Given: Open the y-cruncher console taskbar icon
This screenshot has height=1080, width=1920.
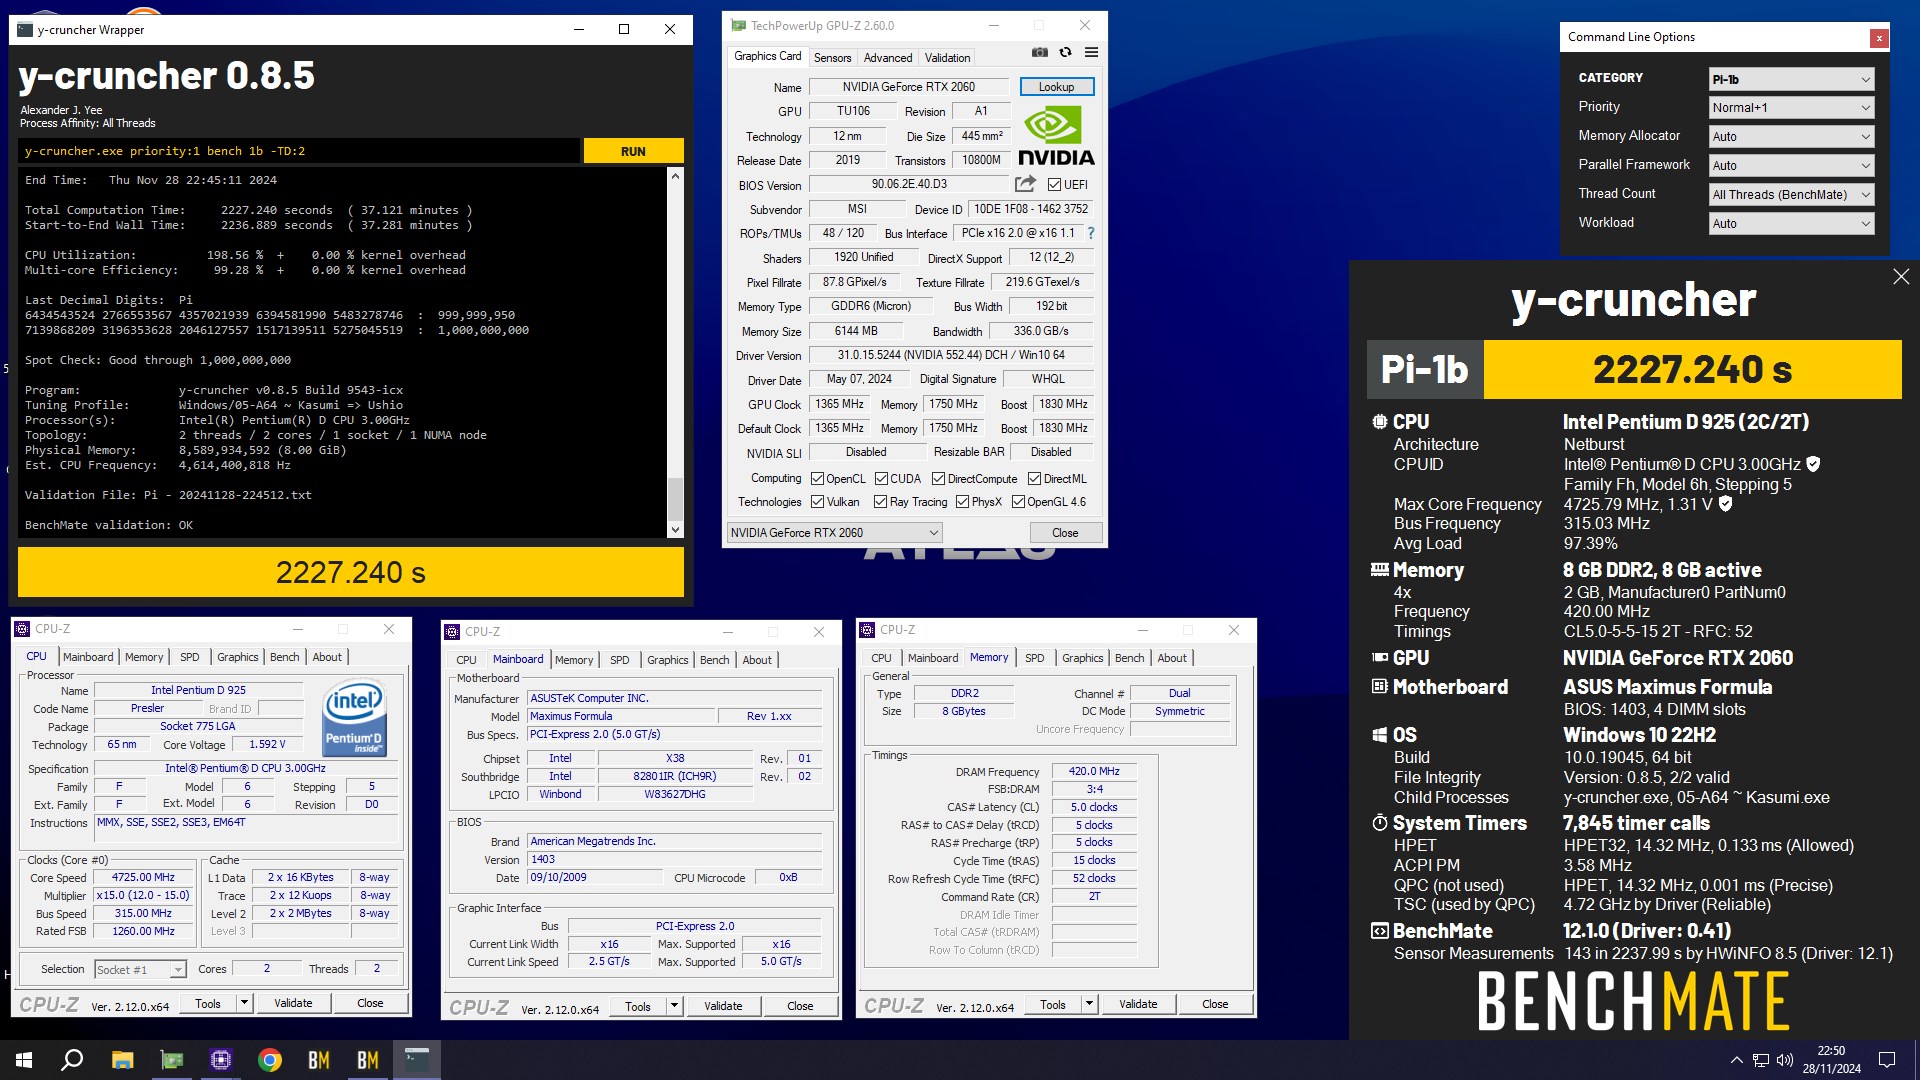Looking at the screenshot, I should click(417, 1060).
